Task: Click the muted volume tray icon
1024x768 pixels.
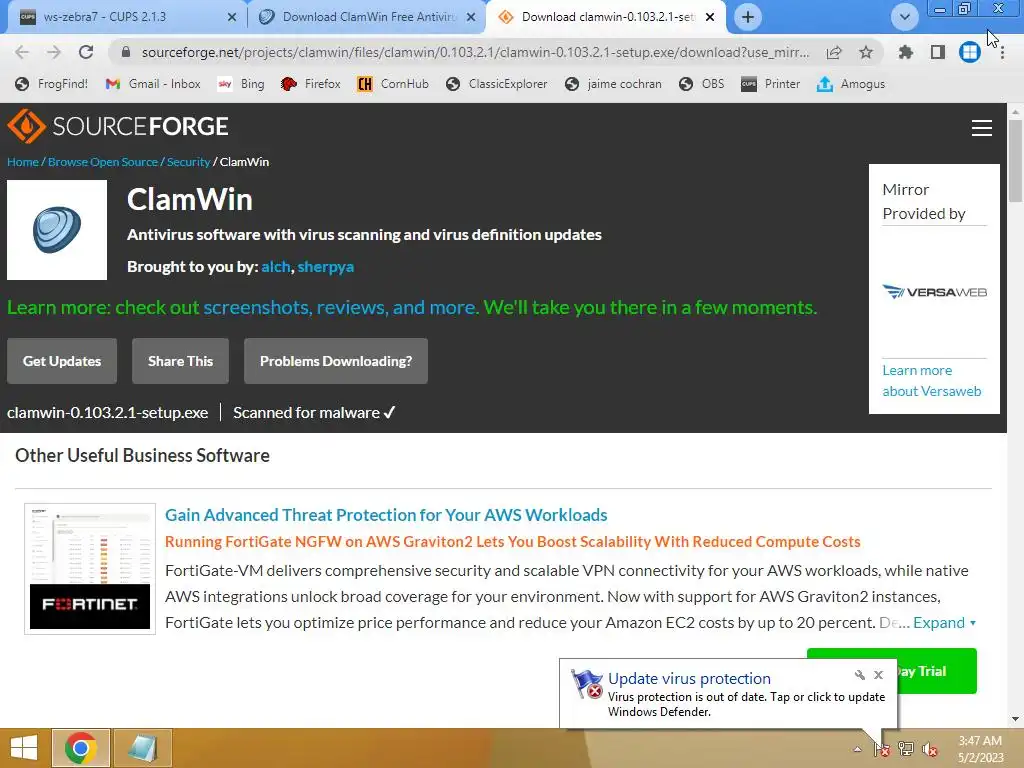Action: tap(930, 749)
